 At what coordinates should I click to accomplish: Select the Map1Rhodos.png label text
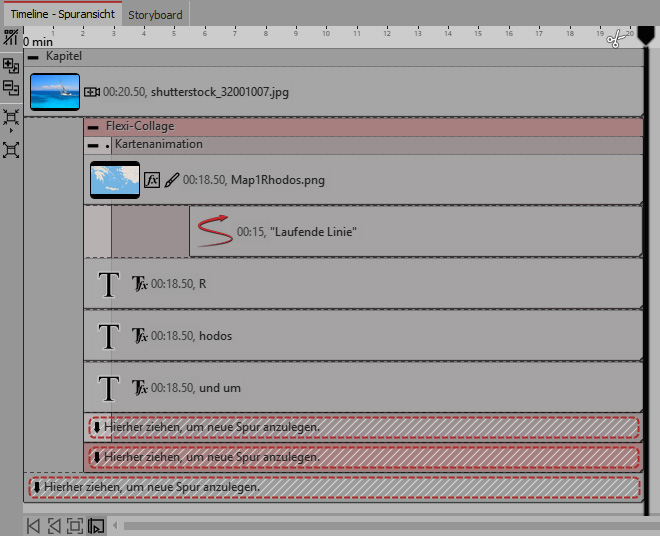pos(278,180)
